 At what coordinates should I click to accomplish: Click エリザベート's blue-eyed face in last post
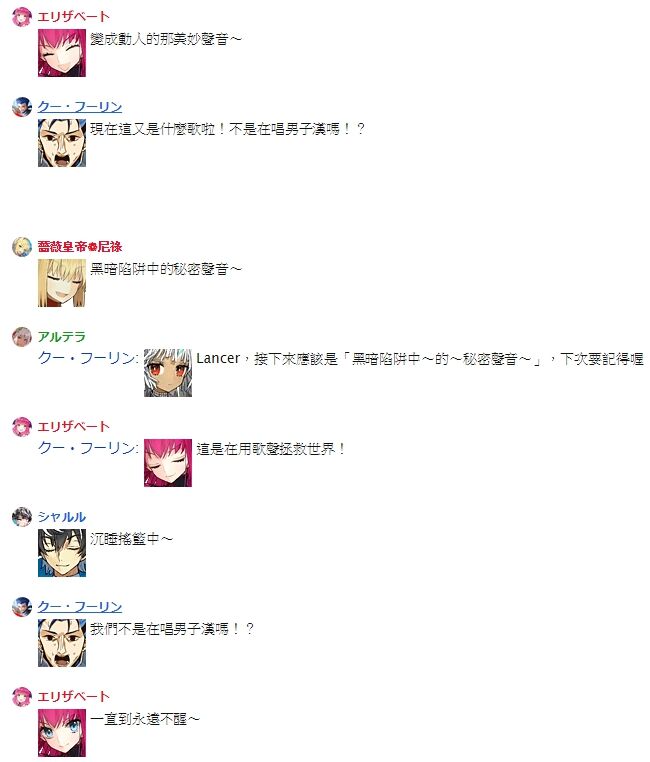(62, 733)
